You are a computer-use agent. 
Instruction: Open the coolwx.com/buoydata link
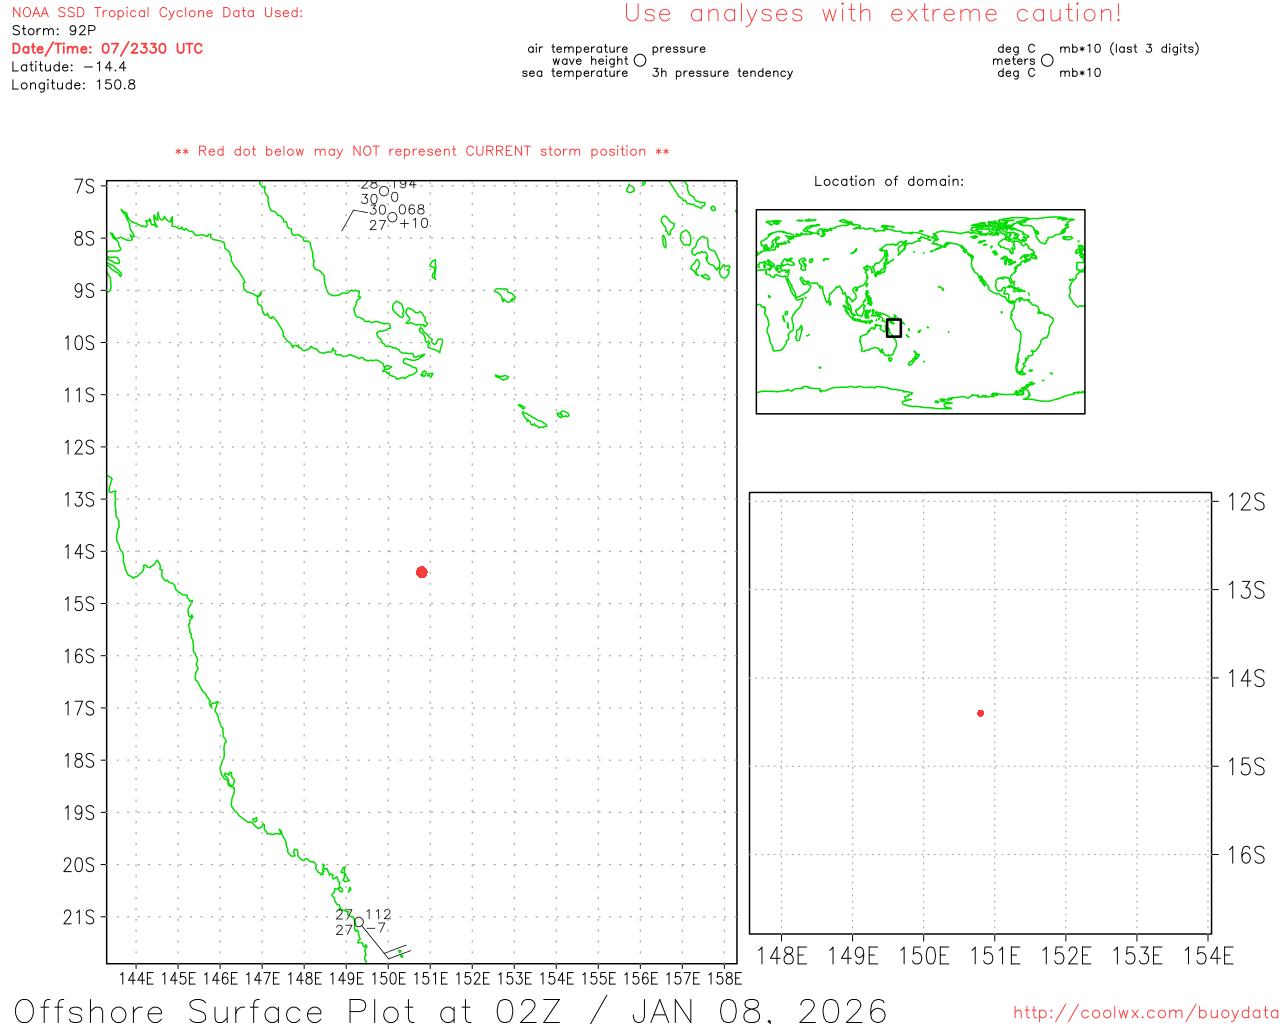pos(1145,1013)
